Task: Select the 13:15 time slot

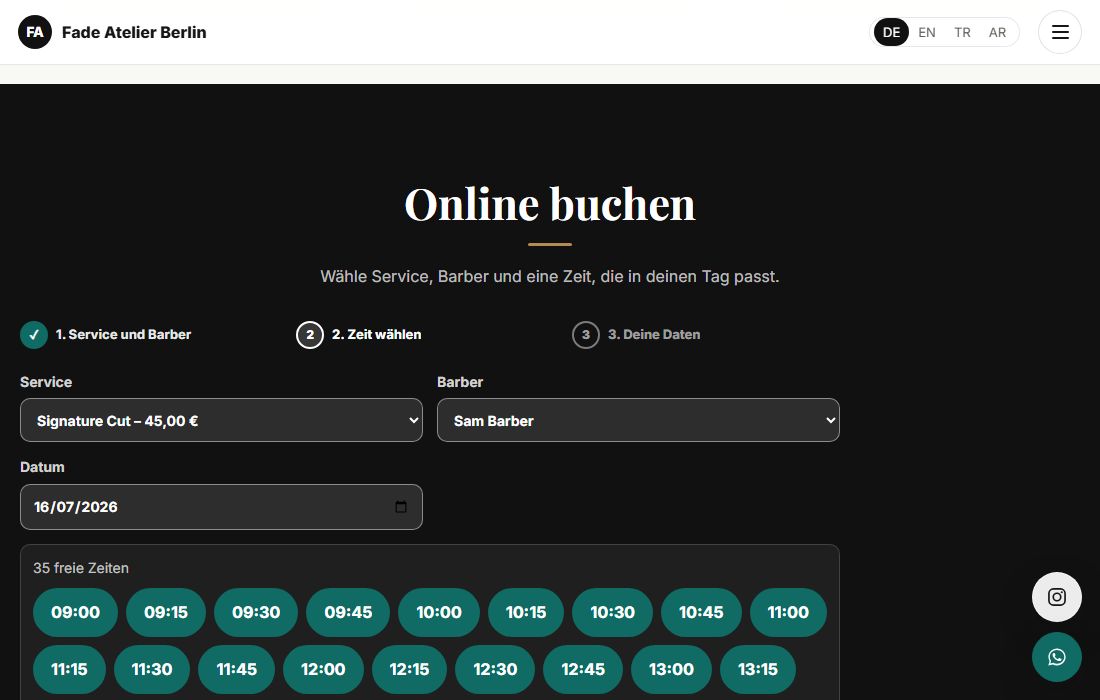Action: click(x=758, y=669)
